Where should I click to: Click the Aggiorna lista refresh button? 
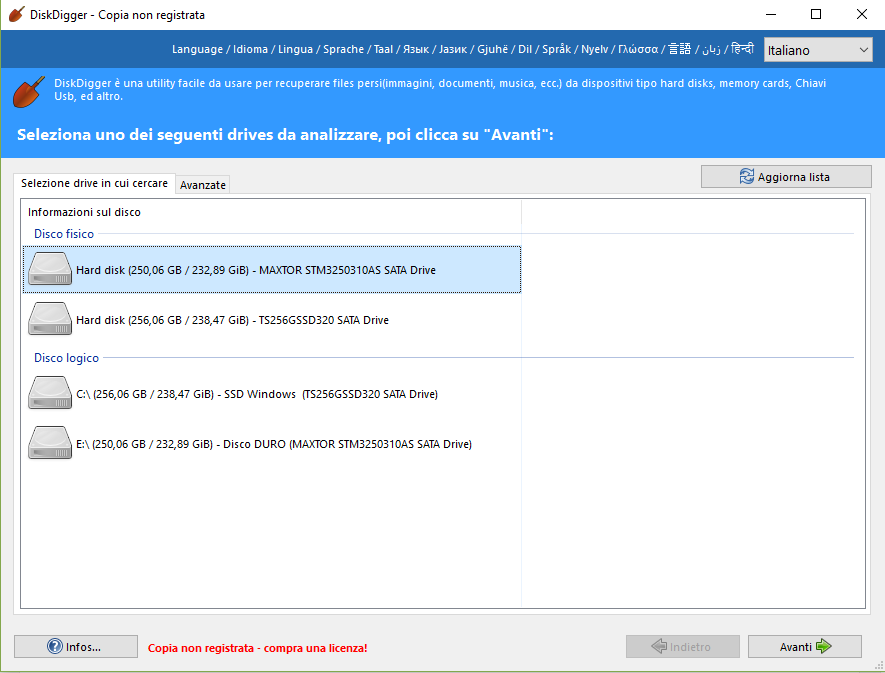786,177
